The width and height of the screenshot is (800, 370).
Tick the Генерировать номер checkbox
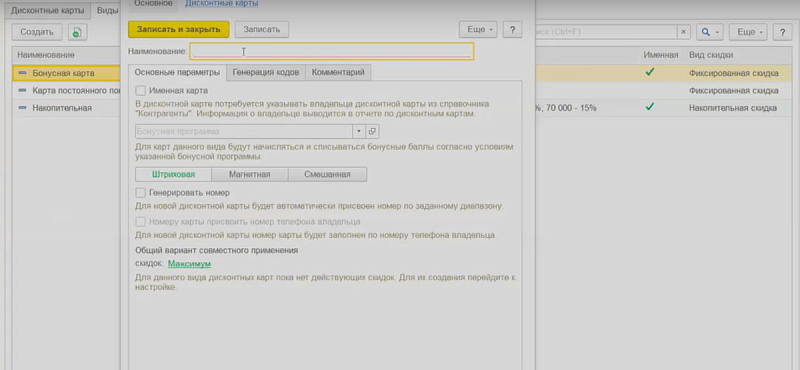click(x=140, y=193)
